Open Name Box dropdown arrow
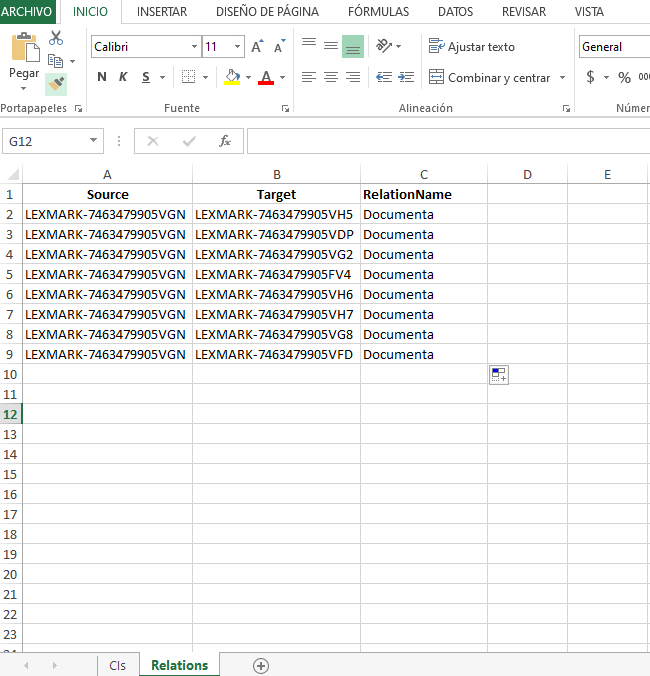The width and height of the screenshot is (650, 676). (x=93, y=141)
